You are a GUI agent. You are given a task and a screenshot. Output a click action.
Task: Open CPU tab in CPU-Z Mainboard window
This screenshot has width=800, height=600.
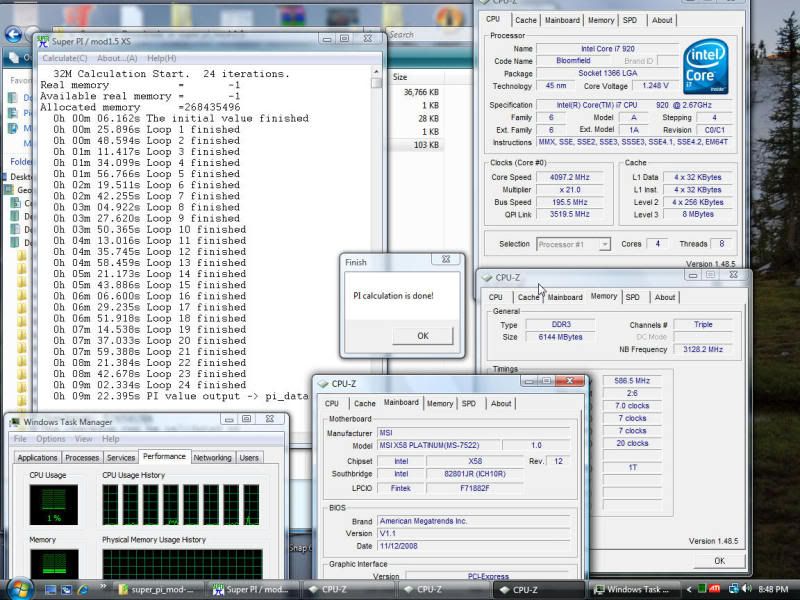332,404
